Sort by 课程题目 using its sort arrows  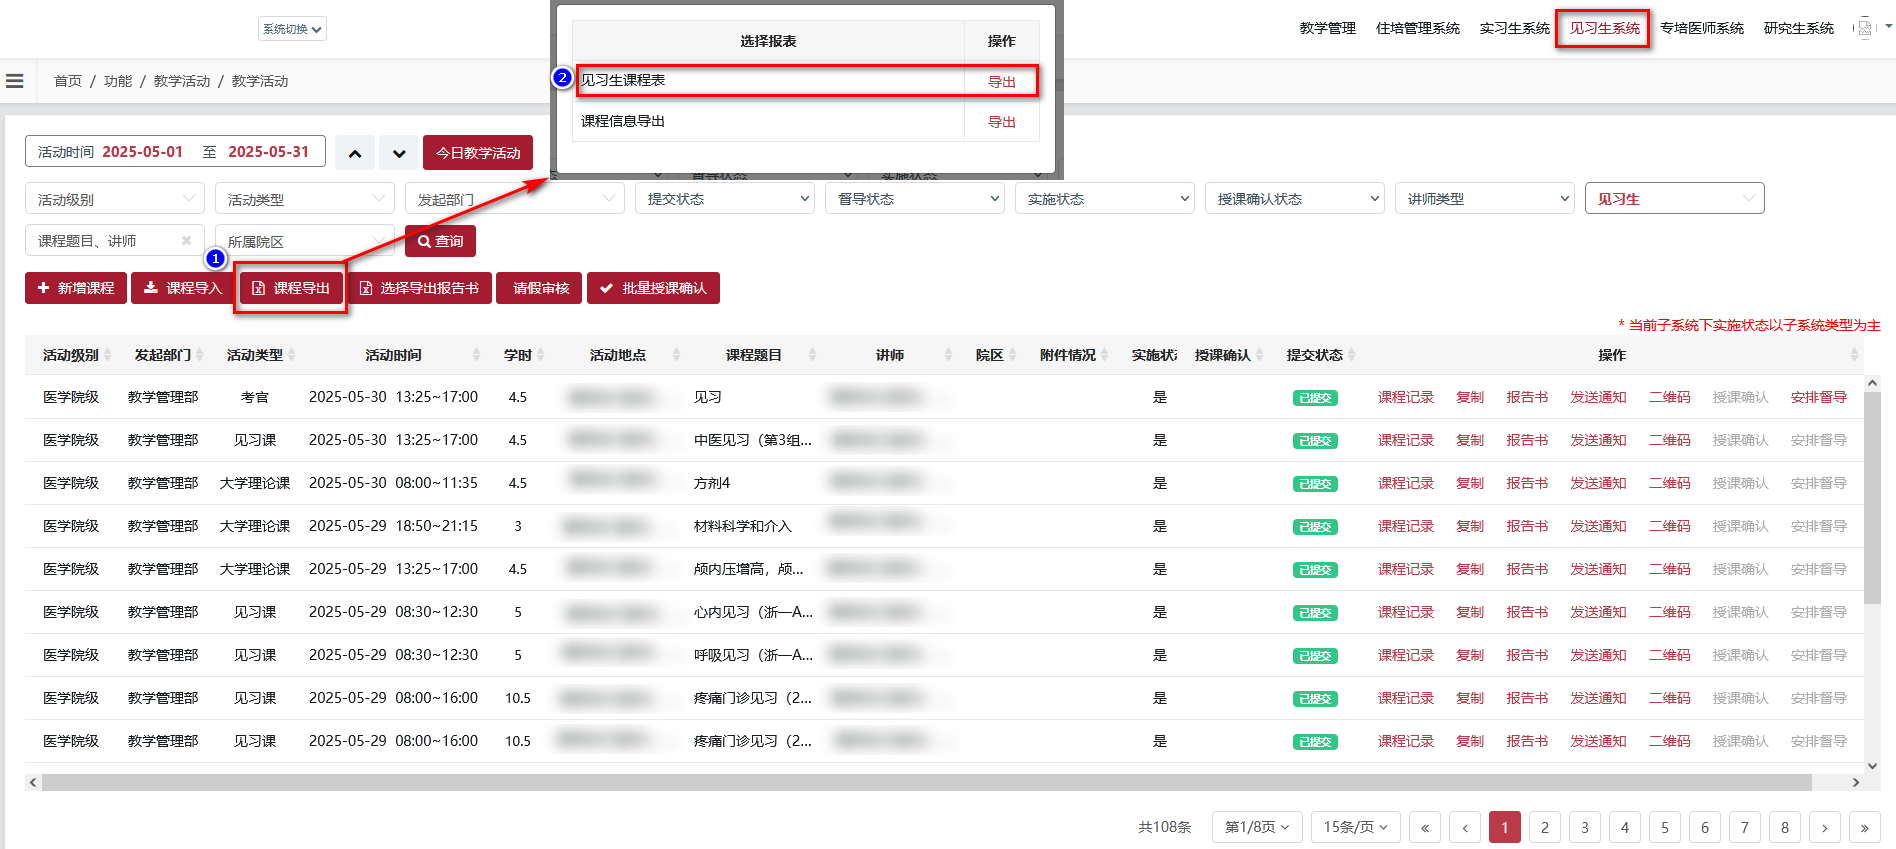[812, 355]
